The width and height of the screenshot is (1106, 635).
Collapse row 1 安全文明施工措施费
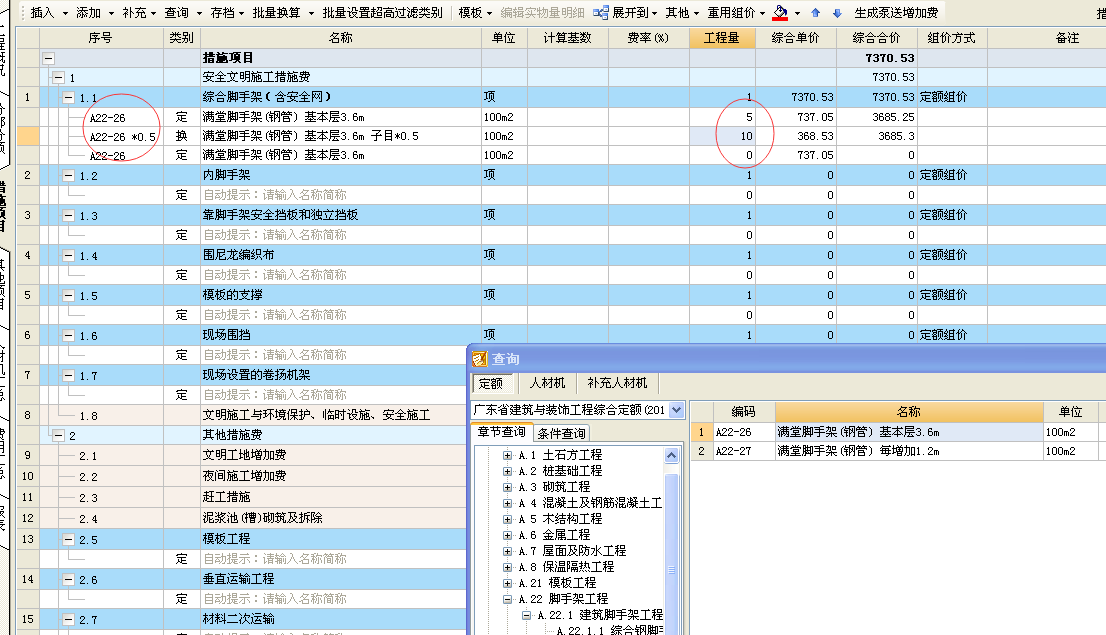point(59,78)
